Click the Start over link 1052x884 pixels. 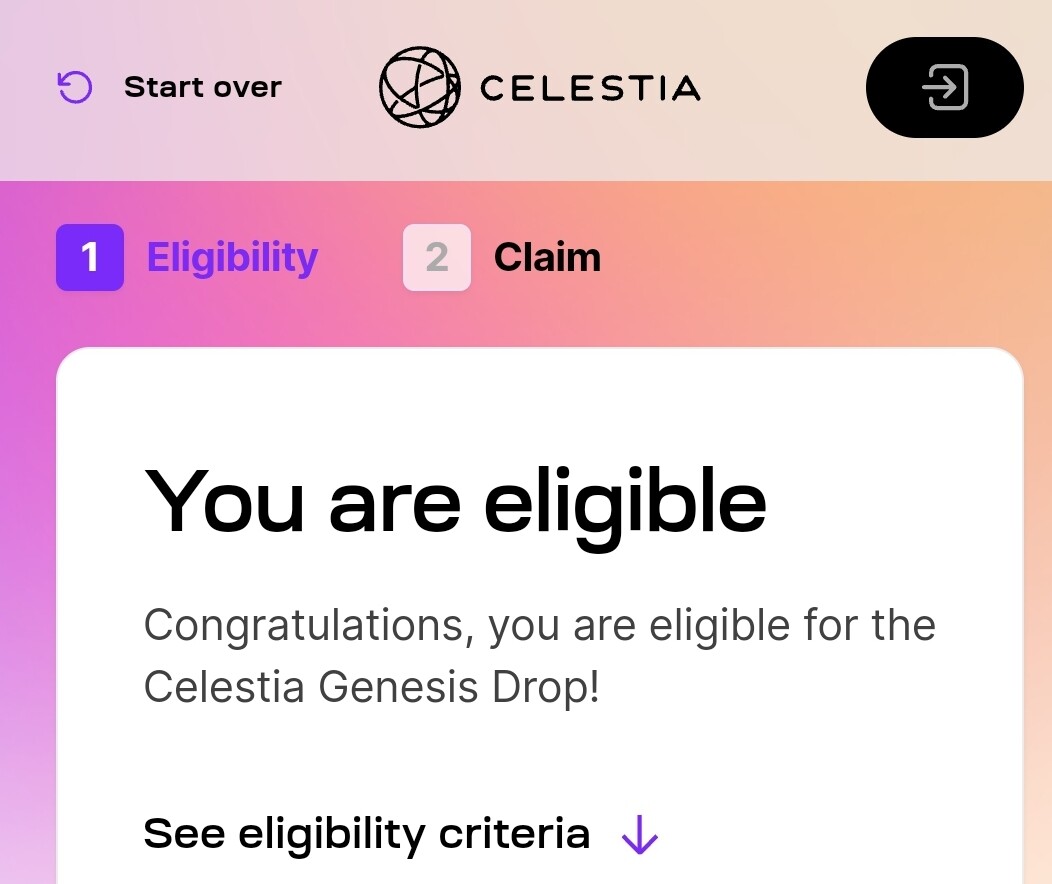[201, 87]
